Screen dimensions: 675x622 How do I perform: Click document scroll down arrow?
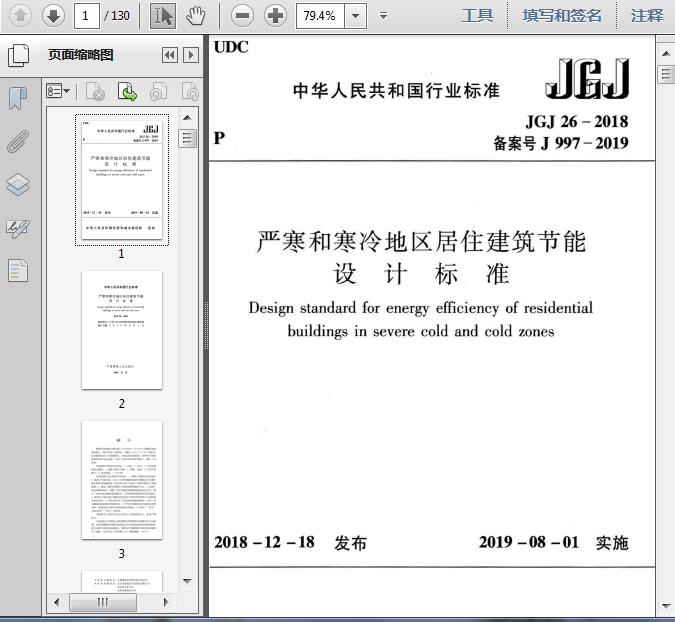(x=666, y=606)
